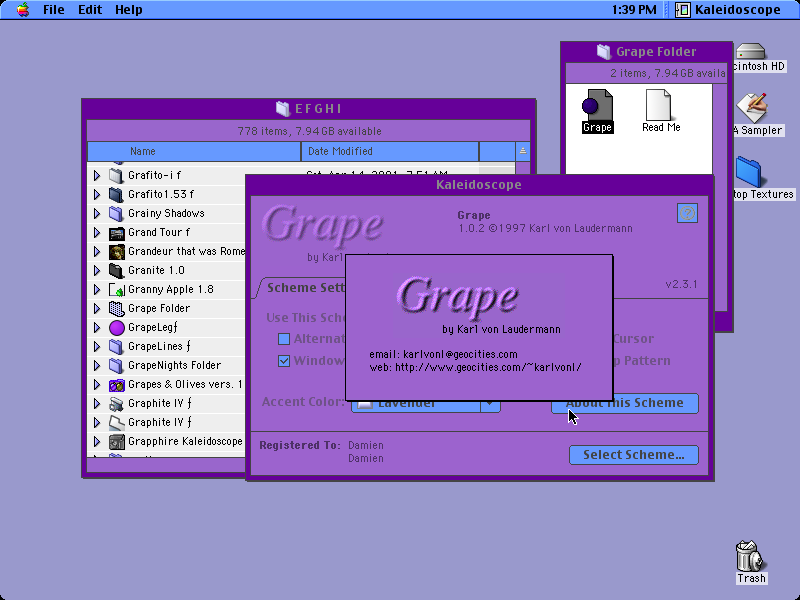Toggle the checked Window checkbox
Viewport: 800px width, 600px height.
click(x=284, y=361)
